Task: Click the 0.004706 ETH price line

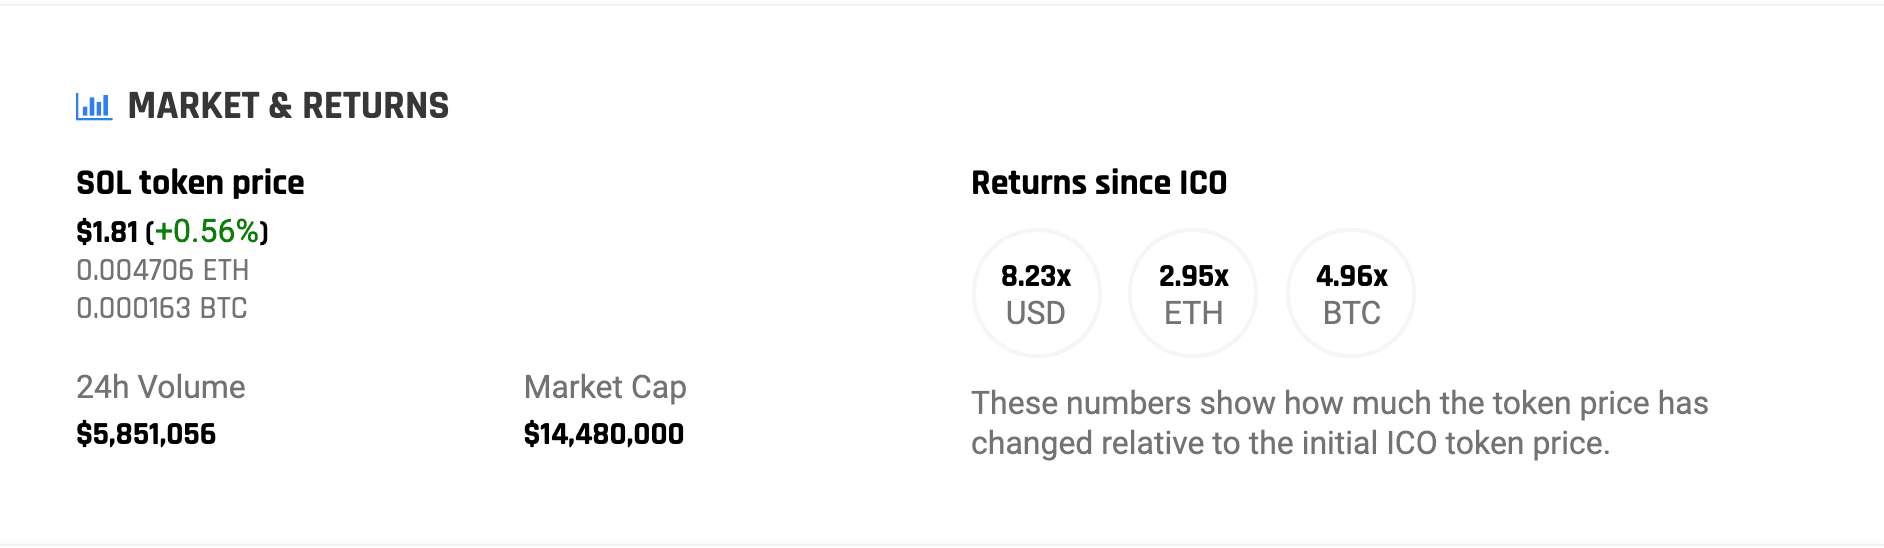Action: [x=162, y=270]
